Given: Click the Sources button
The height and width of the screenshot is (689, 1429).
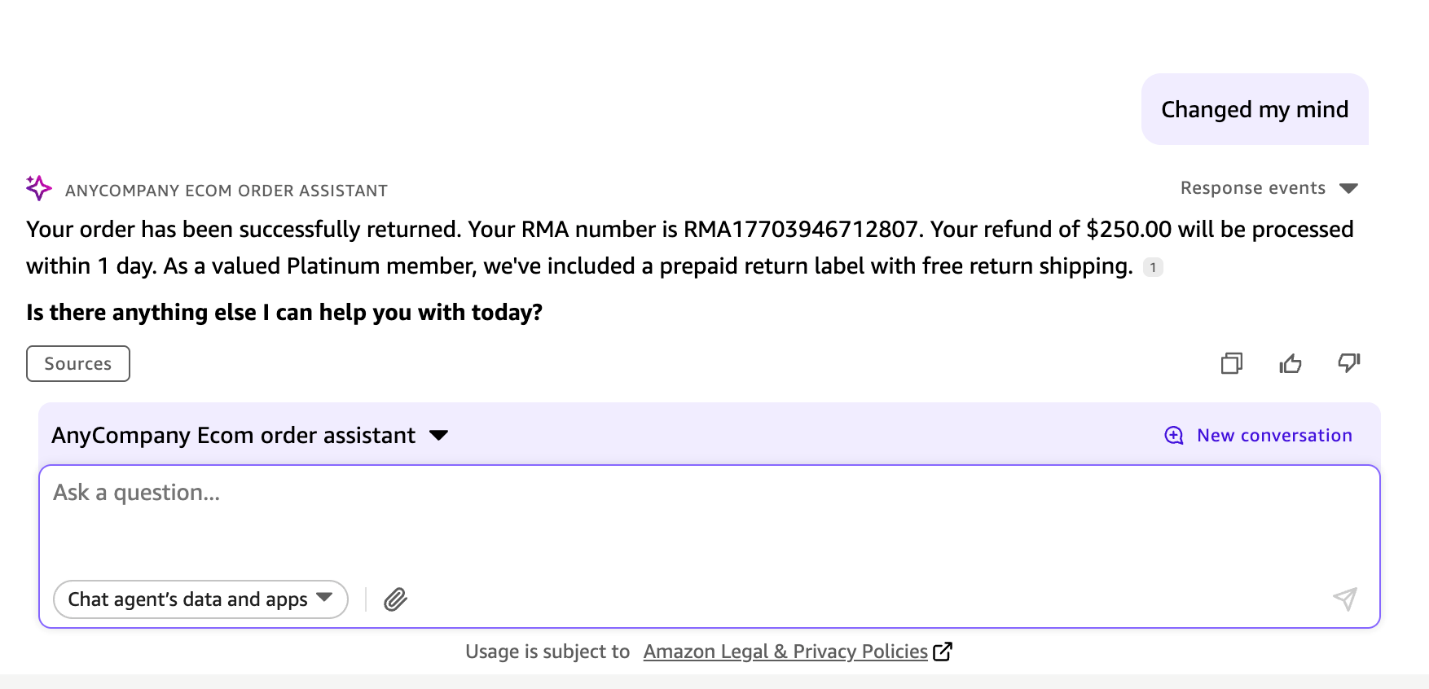Looking at the screenshot, I should coord(78,364).
